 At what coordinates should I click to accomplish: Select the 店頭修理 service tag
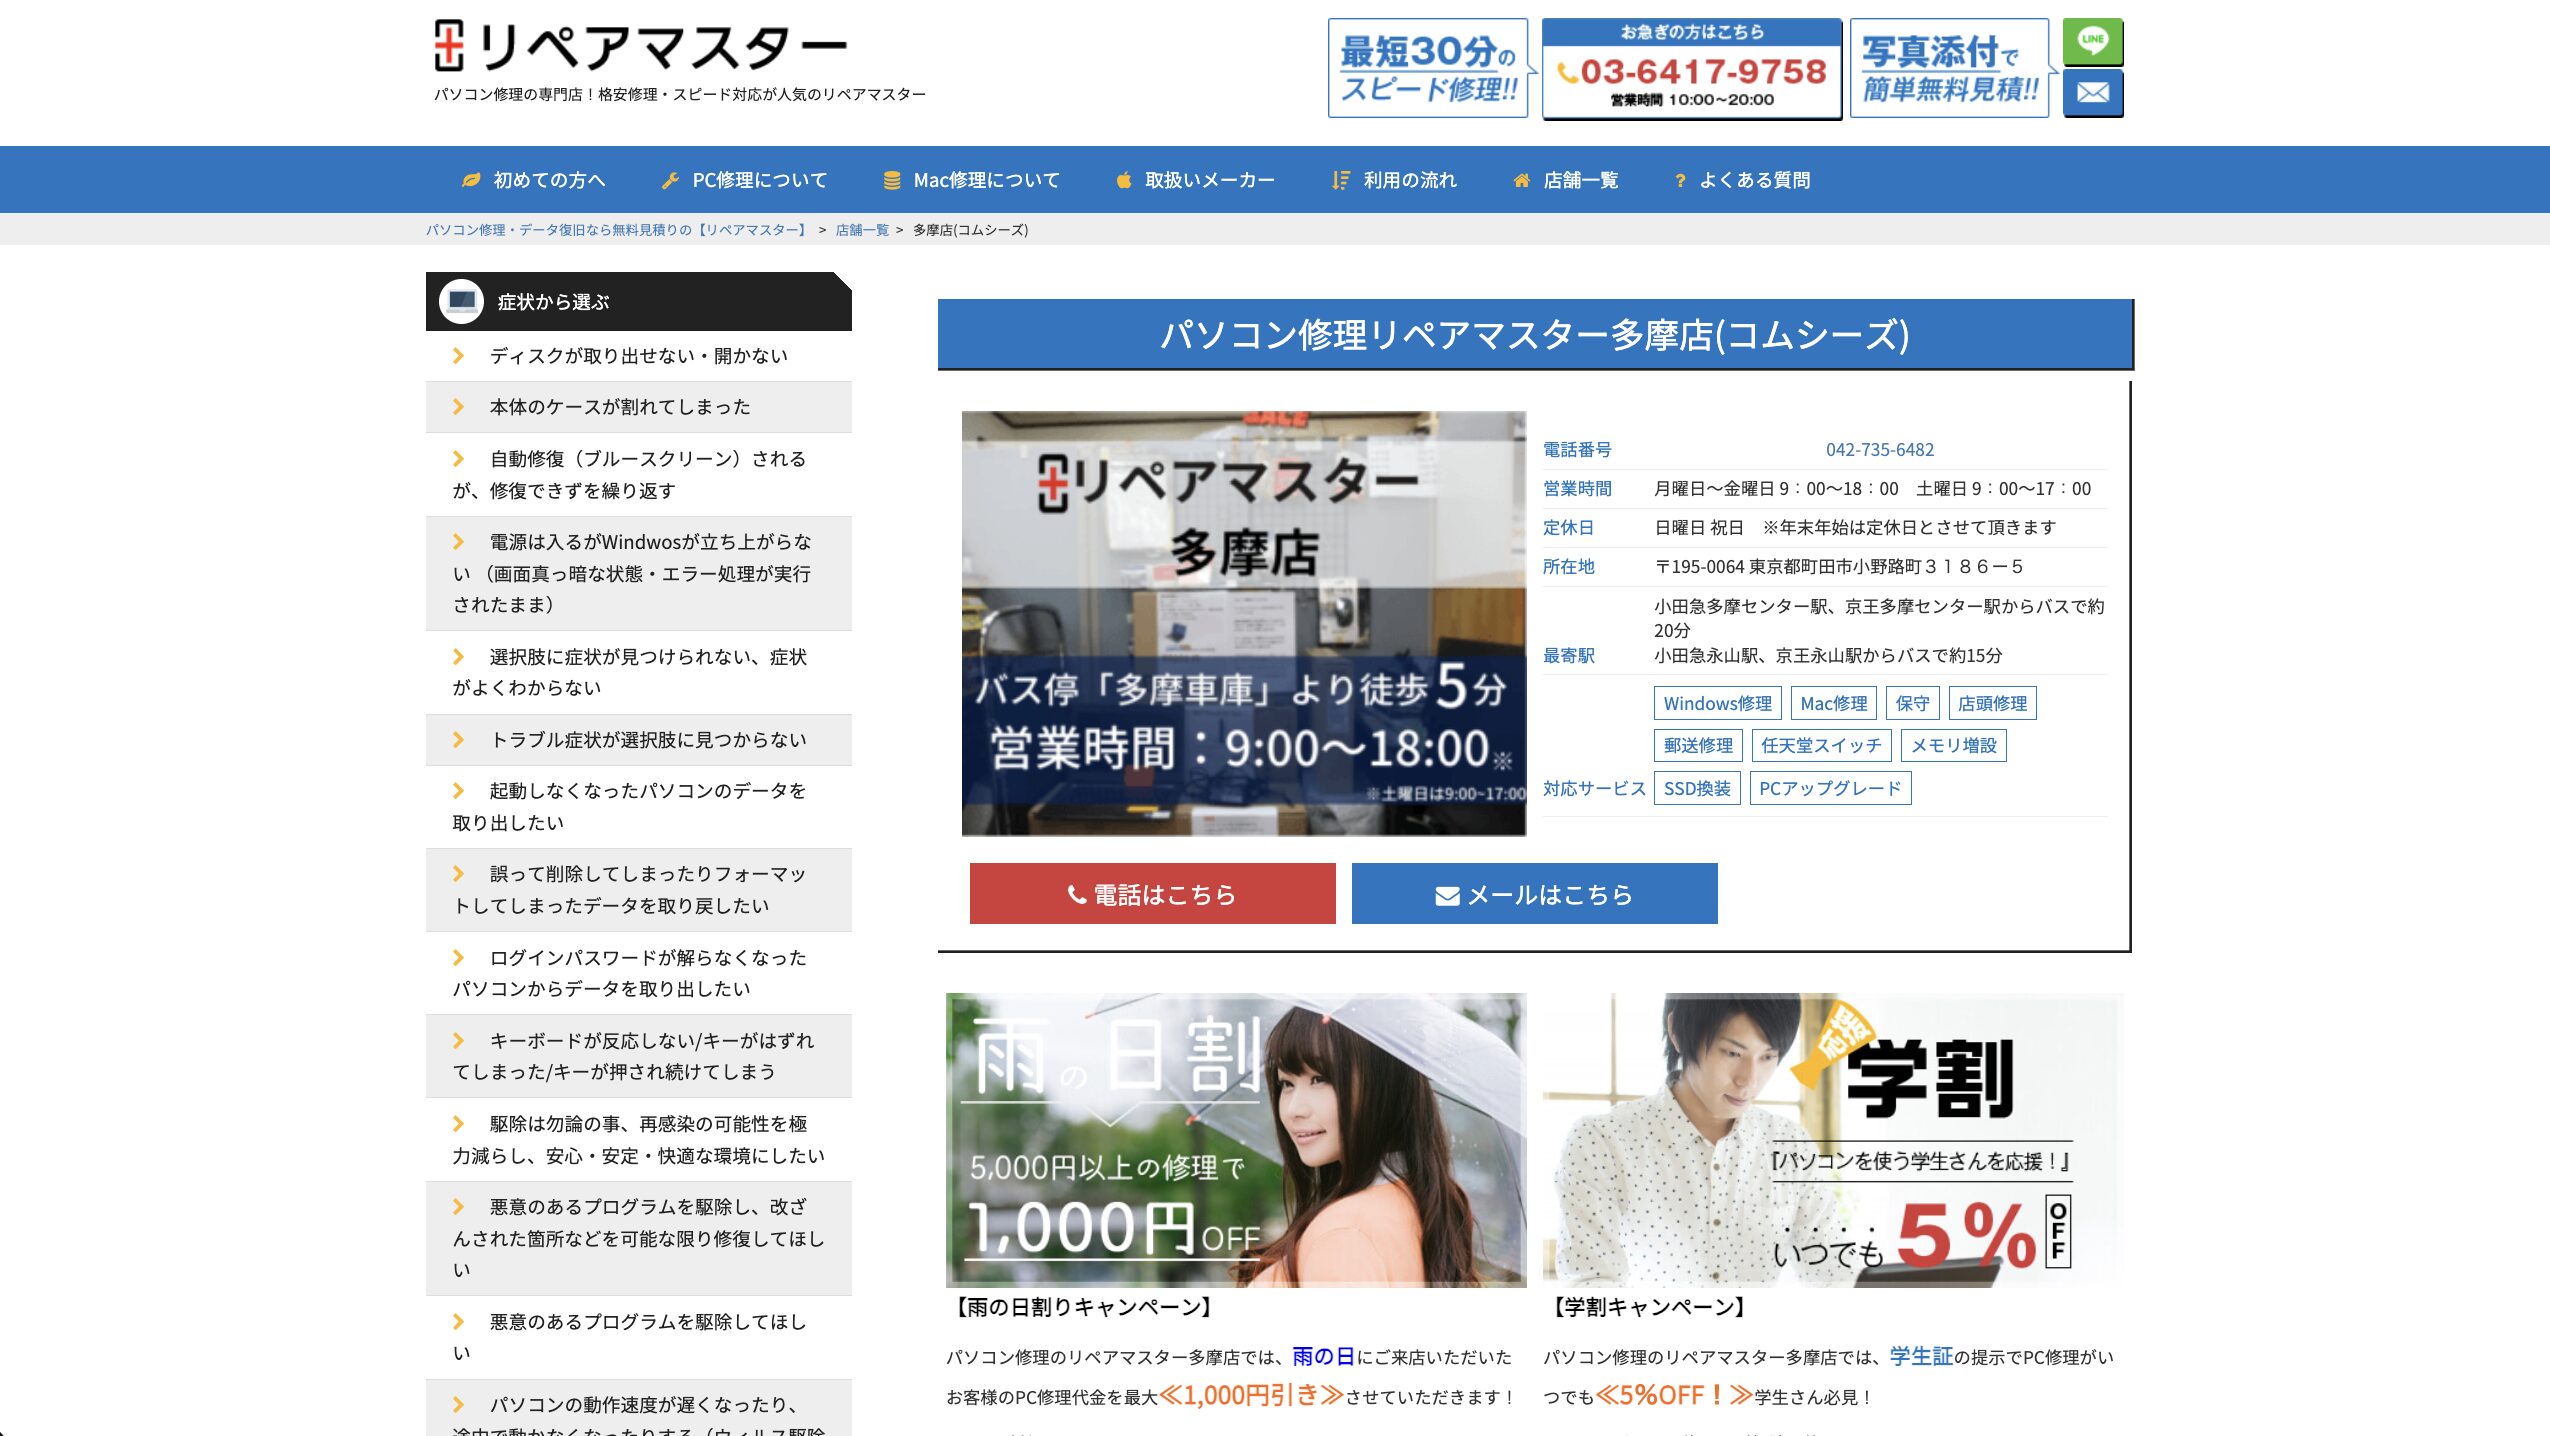(1992, 703)
